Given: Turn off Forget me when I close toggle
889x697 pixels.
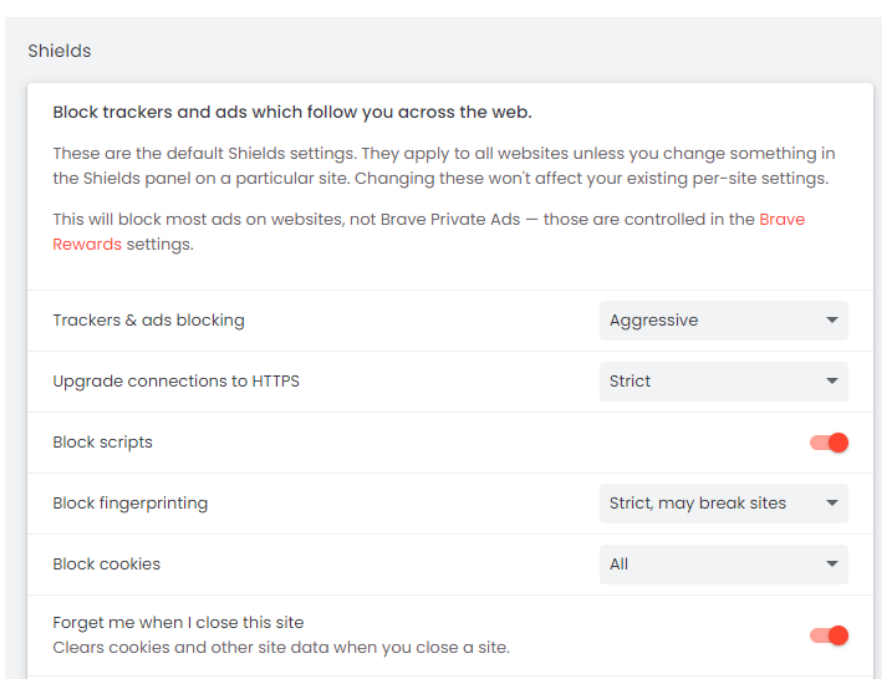Looking at the screenshot, I should pos(829,635).
